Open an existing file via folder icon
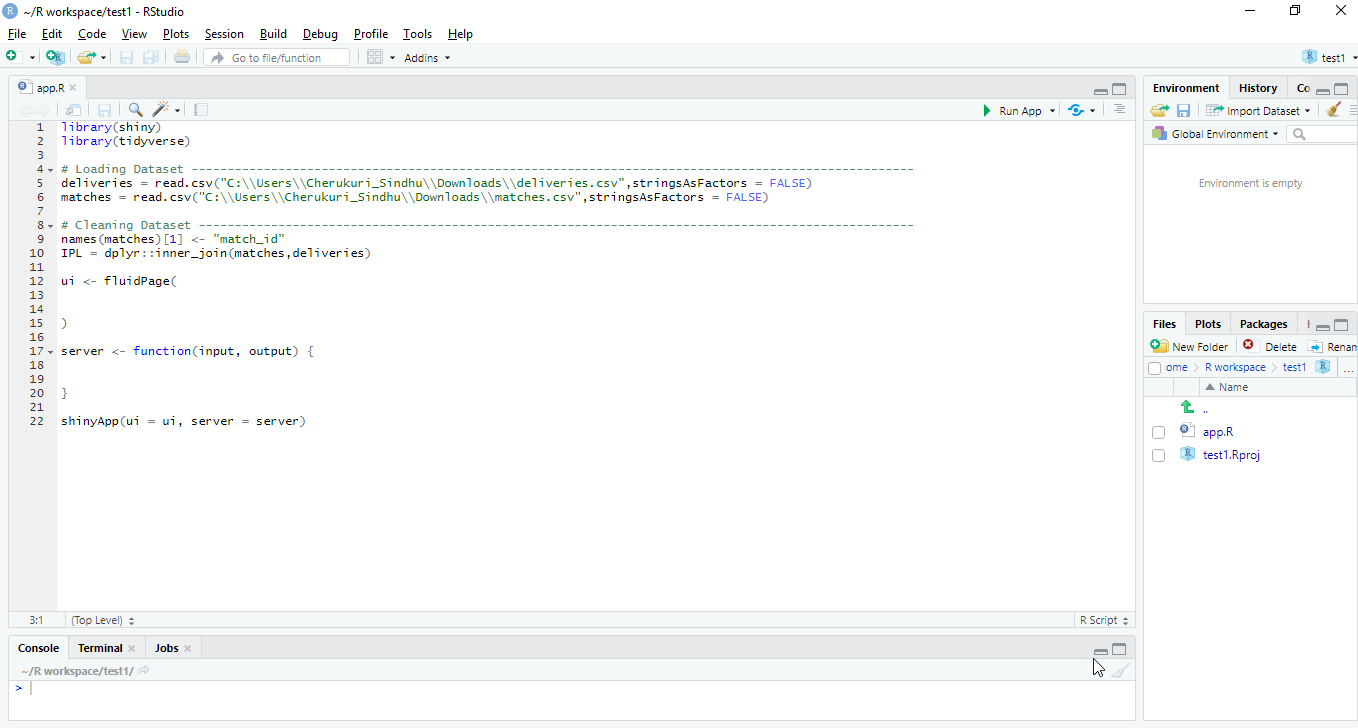1358x728 pixels. pos(84,57)
